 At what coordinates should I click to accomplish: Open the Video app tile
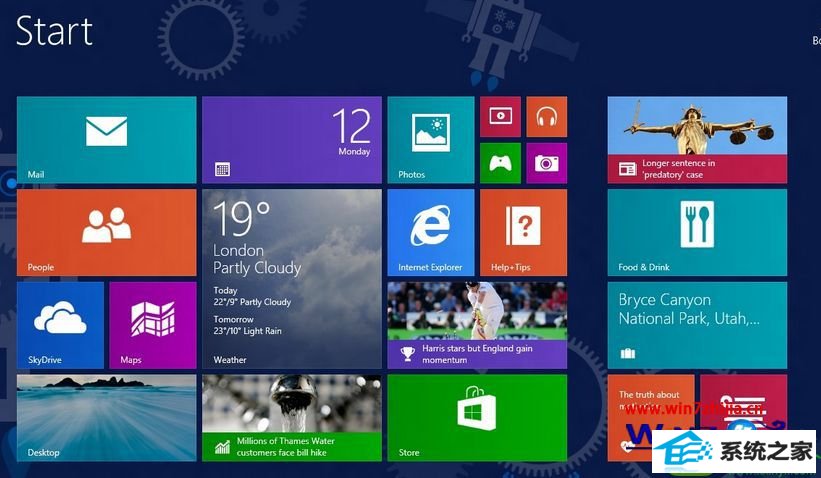pos(501,117)
